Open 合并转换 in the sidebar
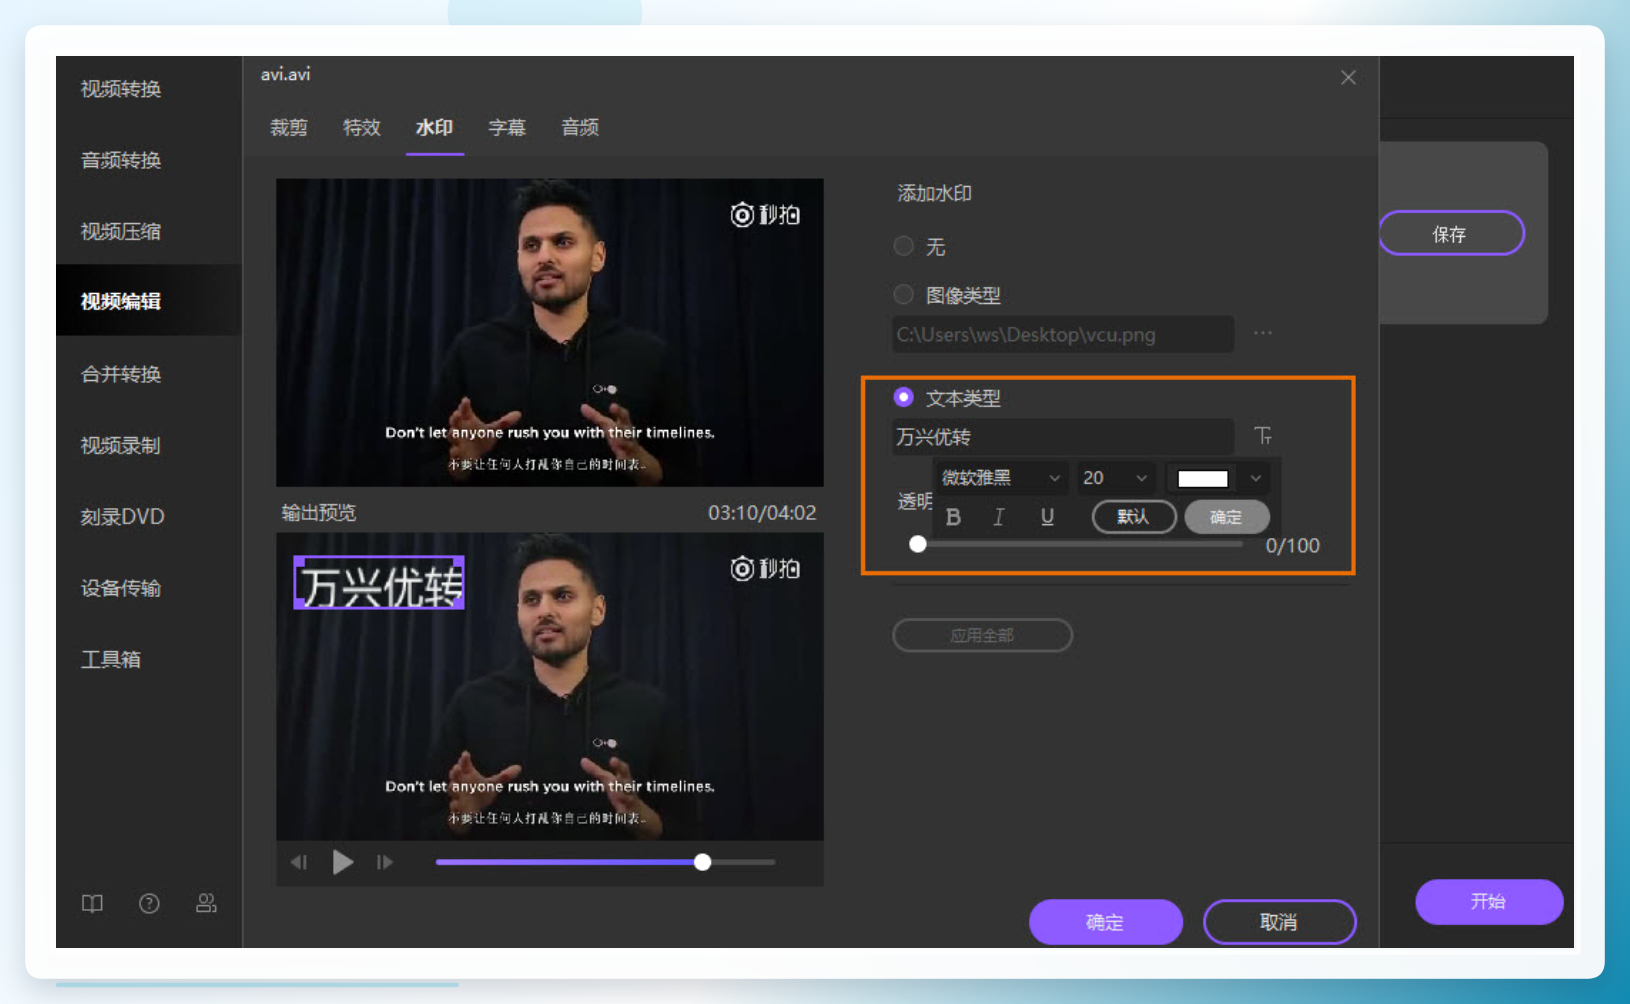1630x1004 pixels. tap(121, 374)
